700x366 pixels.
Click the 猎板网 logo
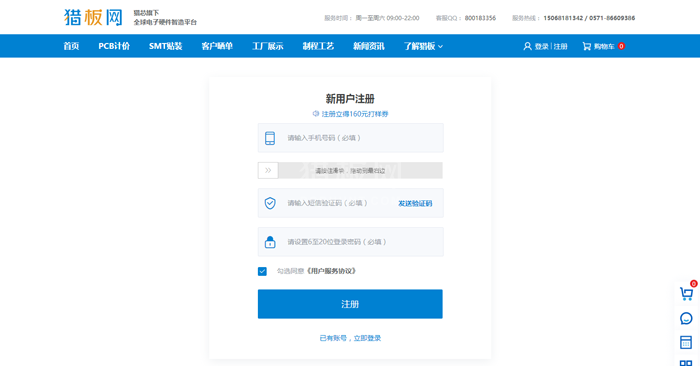[93, 17]
